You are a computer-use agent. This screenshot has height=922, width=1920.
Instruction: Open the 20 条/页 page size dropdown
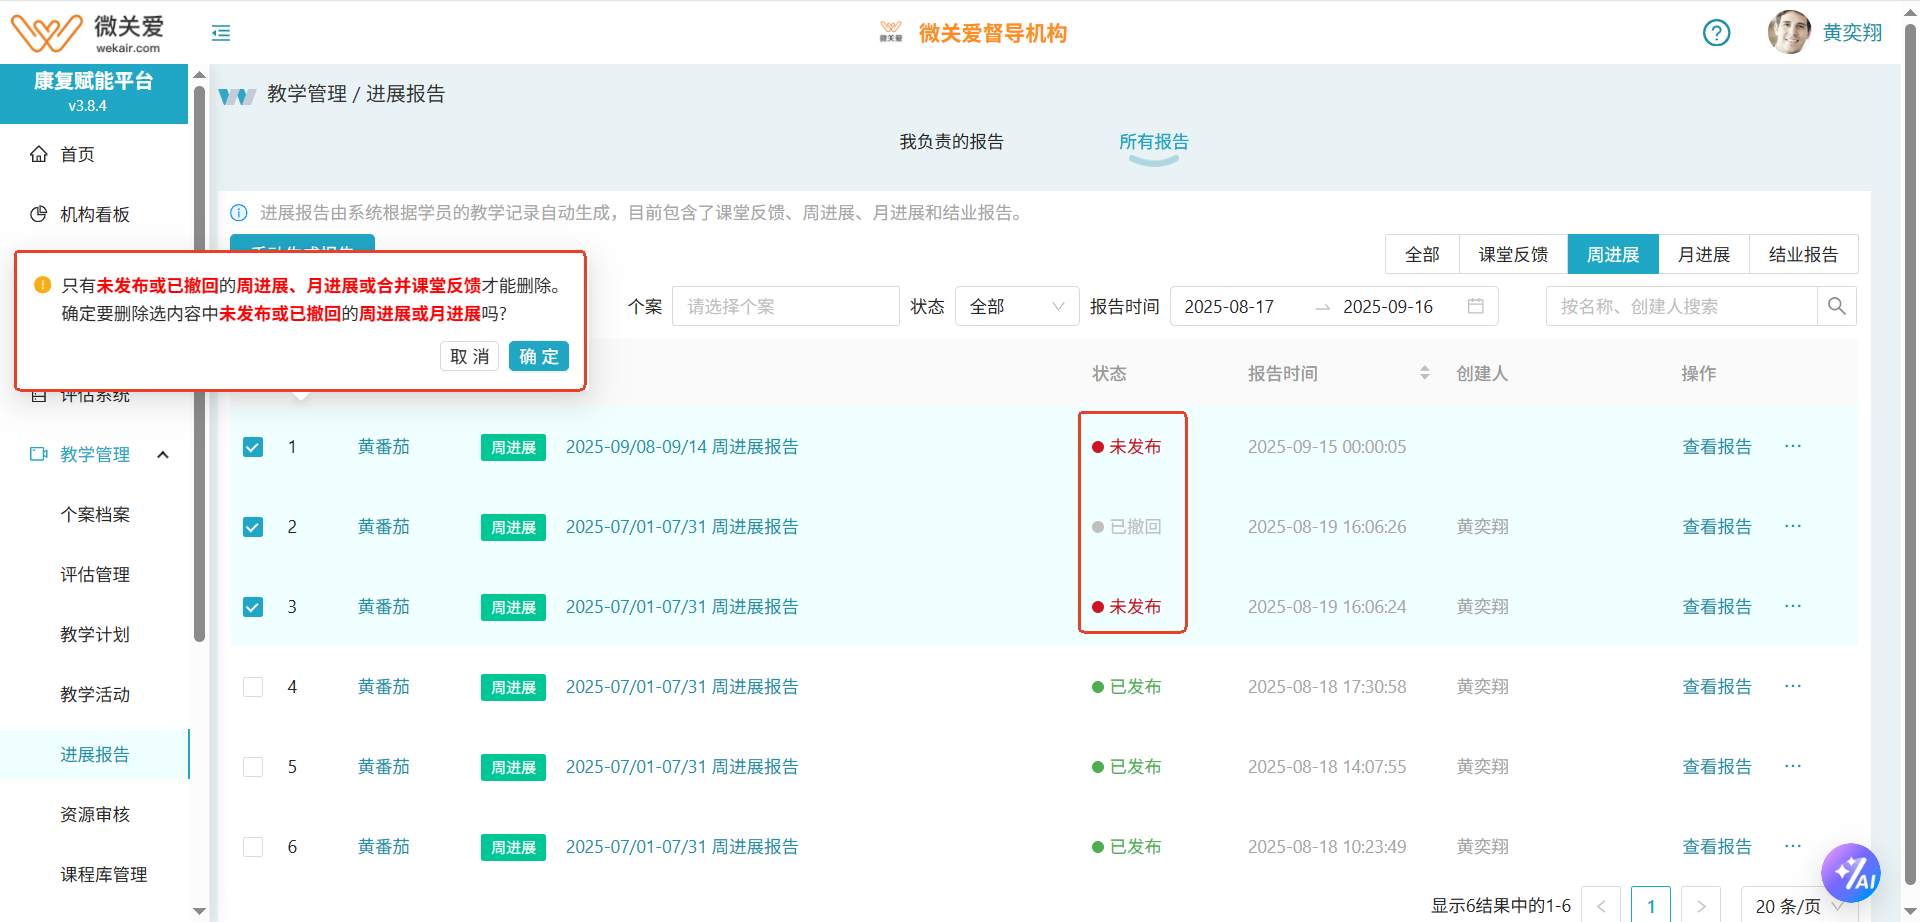click(x=1798, y=905)
